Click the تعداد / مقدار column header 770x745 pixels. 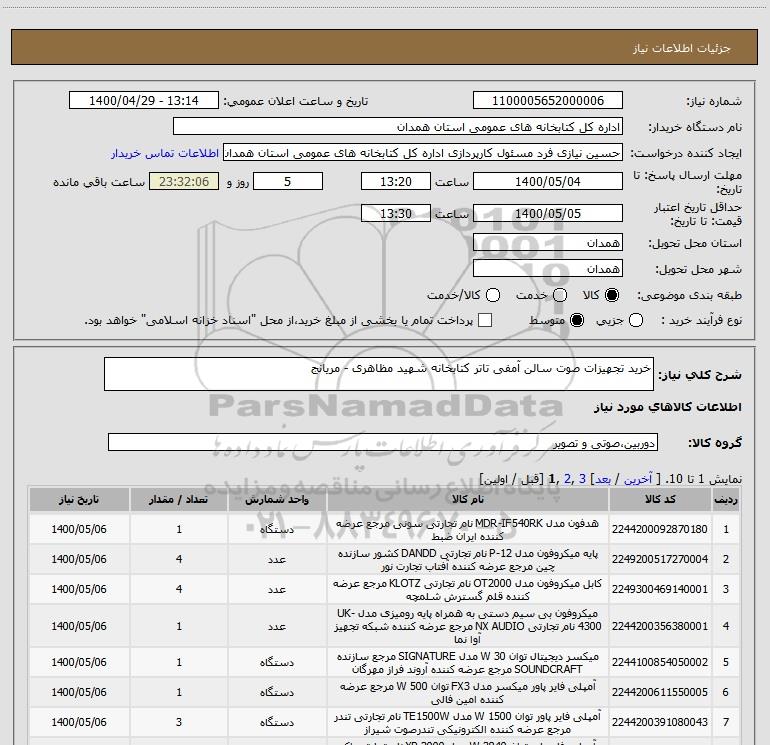[179, 499]
